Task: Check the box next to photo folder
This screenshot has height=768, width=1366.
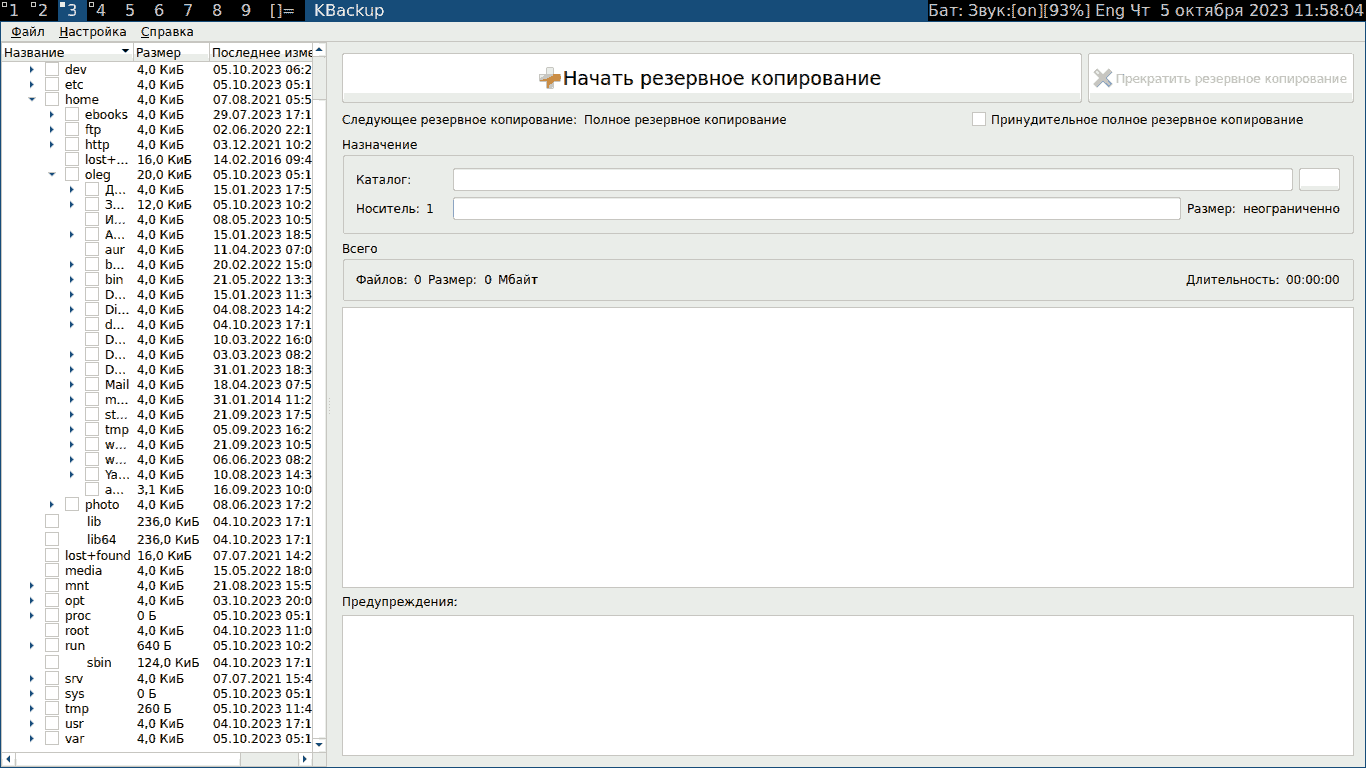Action: pyautogui.click(x=71, y=504)
